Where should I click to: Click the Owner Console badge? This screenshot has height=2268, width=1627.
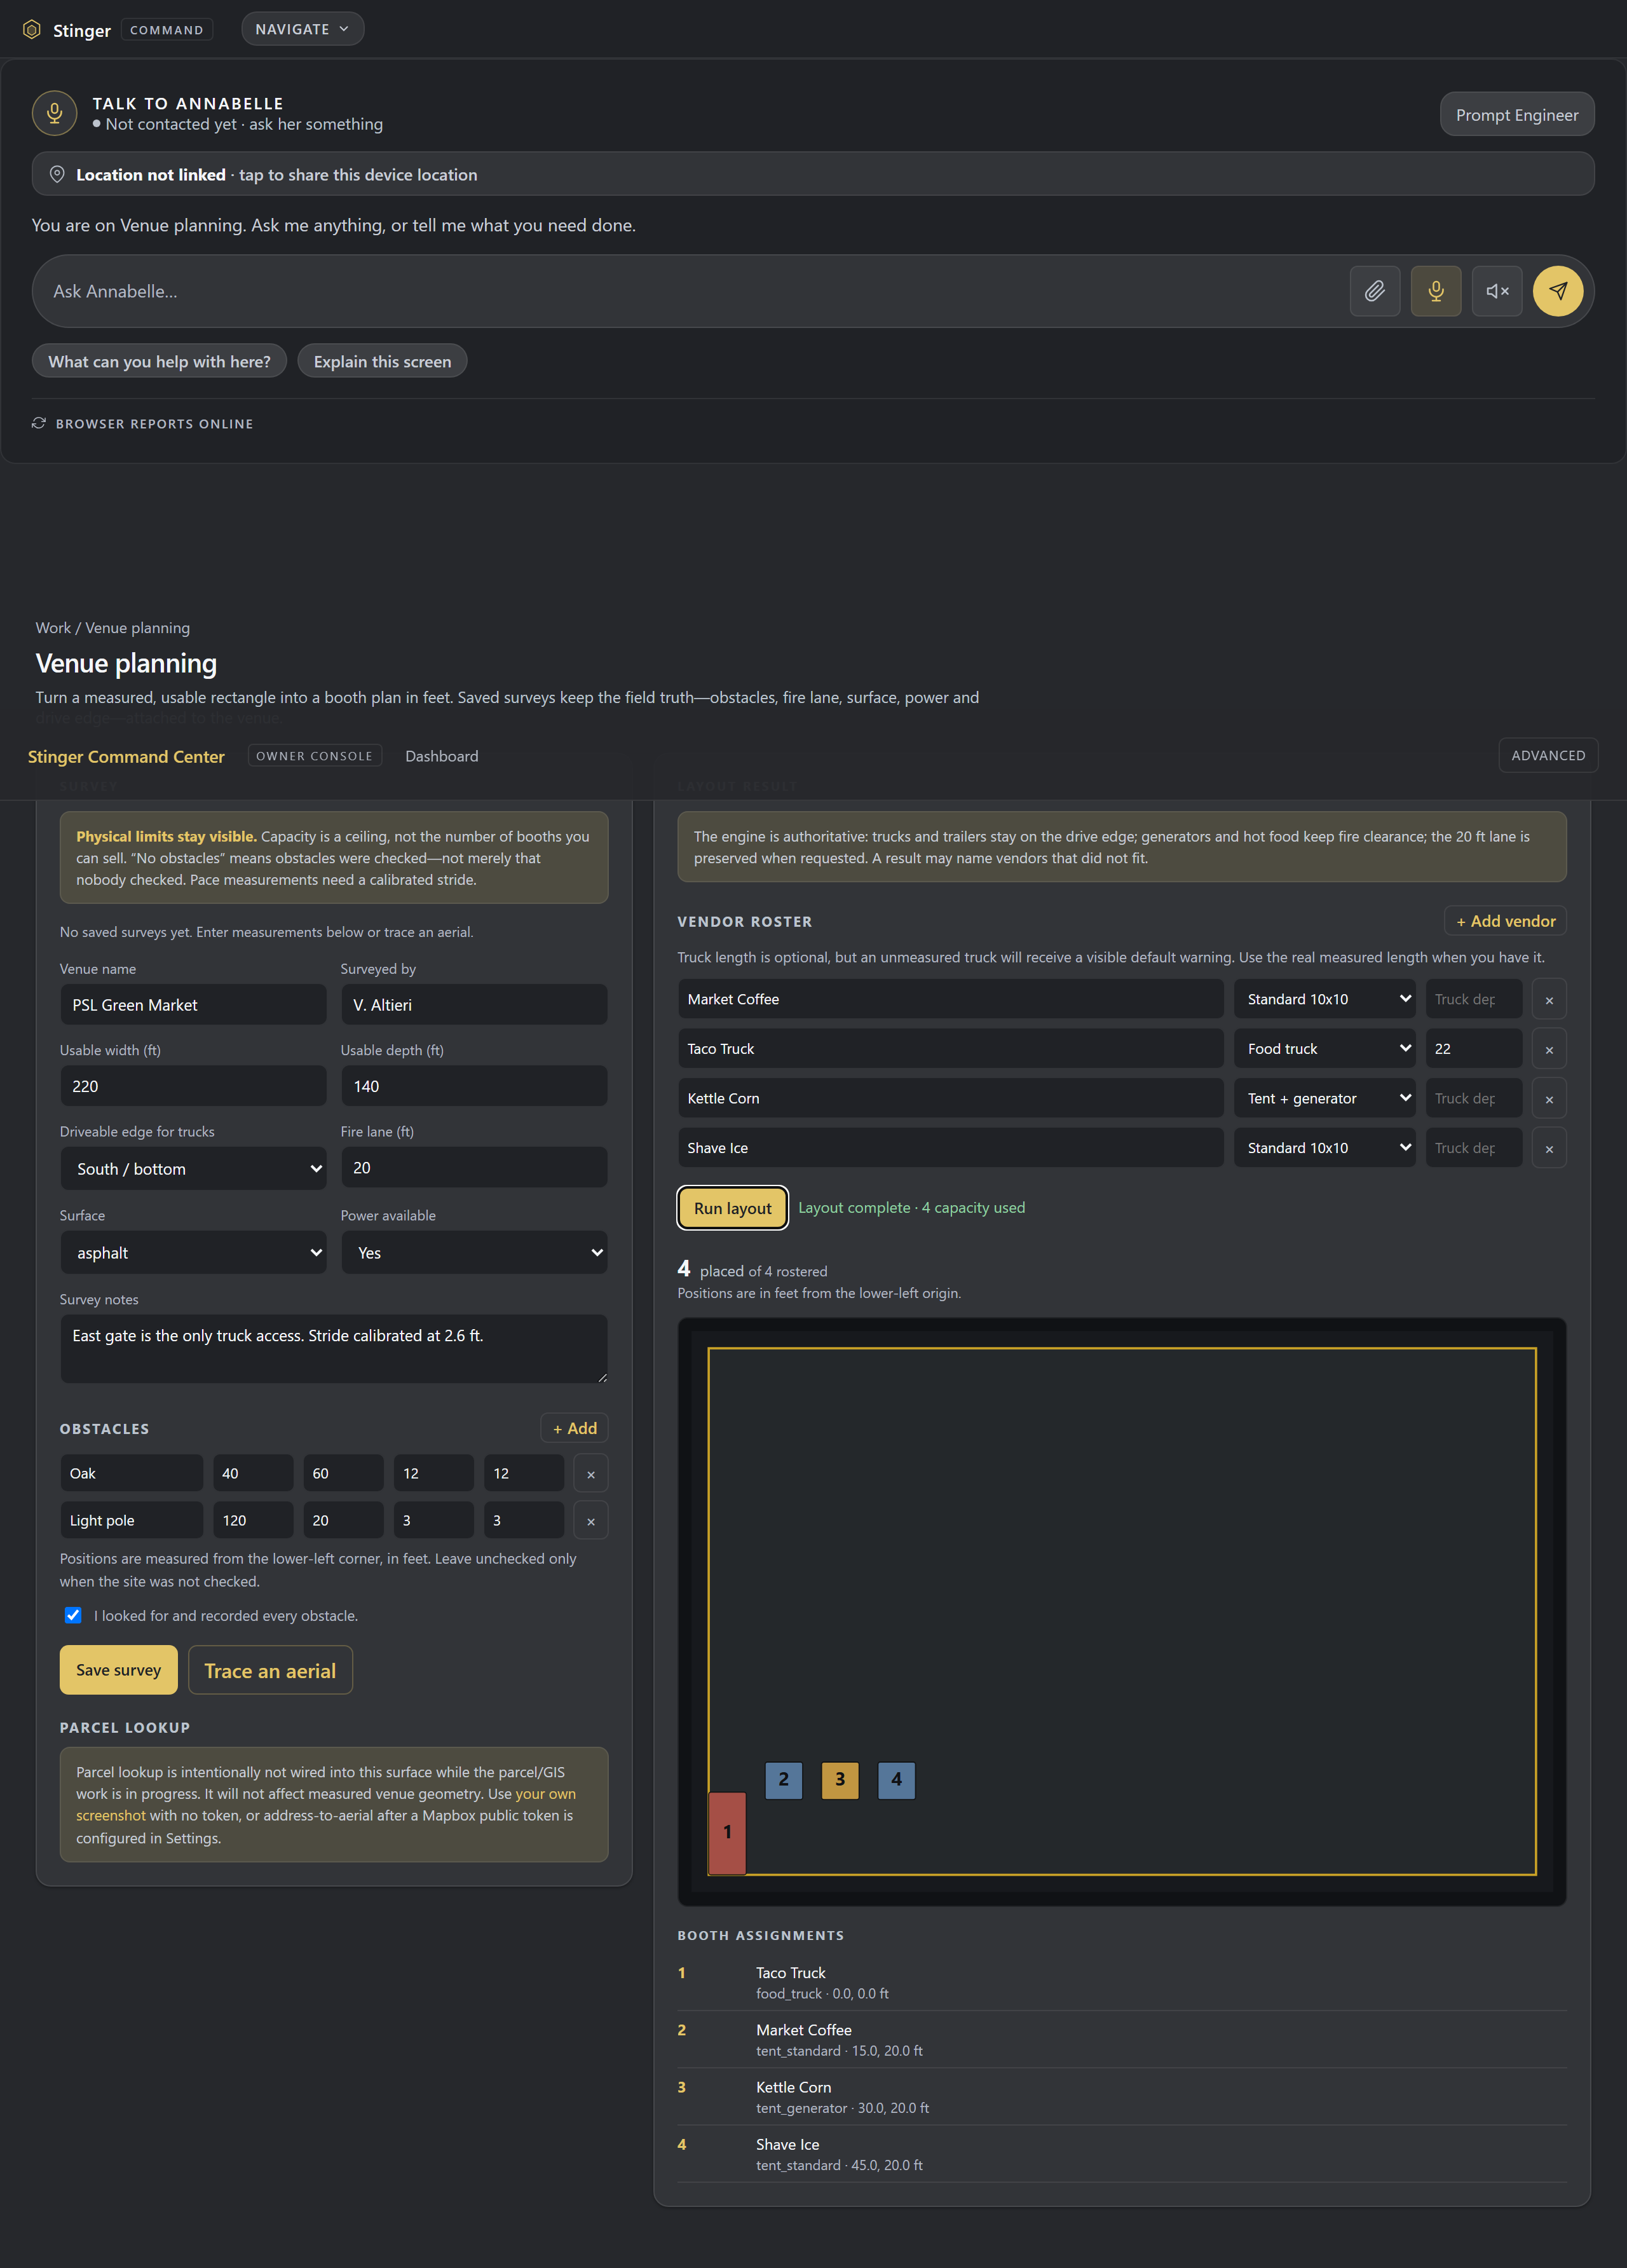point(314,756)
